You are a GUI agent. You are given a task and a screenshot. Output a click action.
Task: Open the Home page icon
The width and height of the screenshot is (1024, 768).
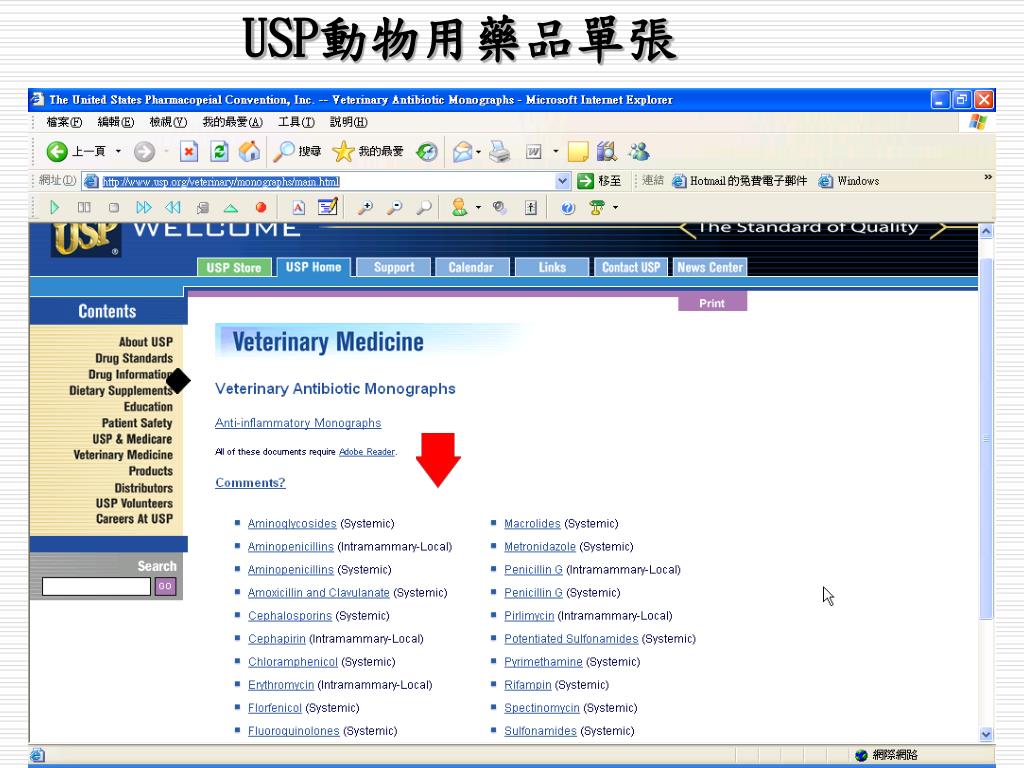click(249, 152)
